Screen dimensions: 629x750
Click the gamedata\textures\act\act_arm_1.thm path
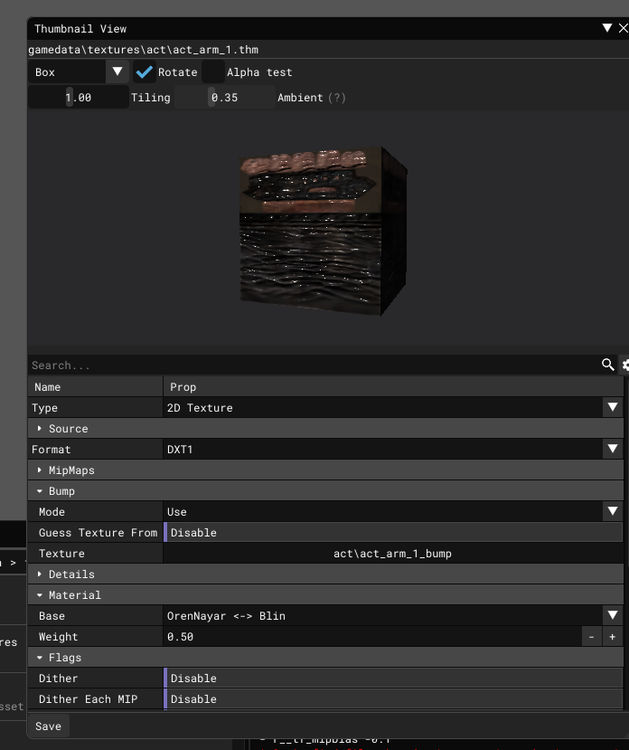[143, 50]
